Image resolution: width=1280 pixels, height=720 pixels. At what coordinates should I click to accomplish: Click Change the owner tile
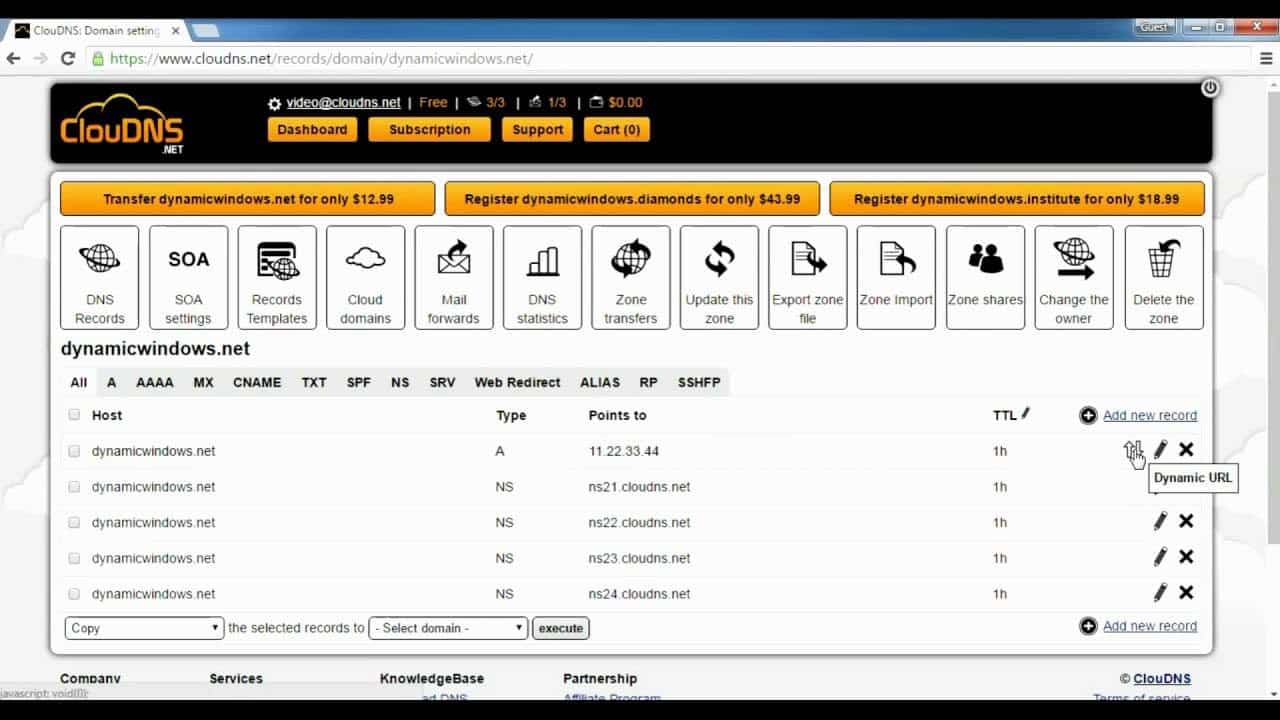[x=1074, y=277]
